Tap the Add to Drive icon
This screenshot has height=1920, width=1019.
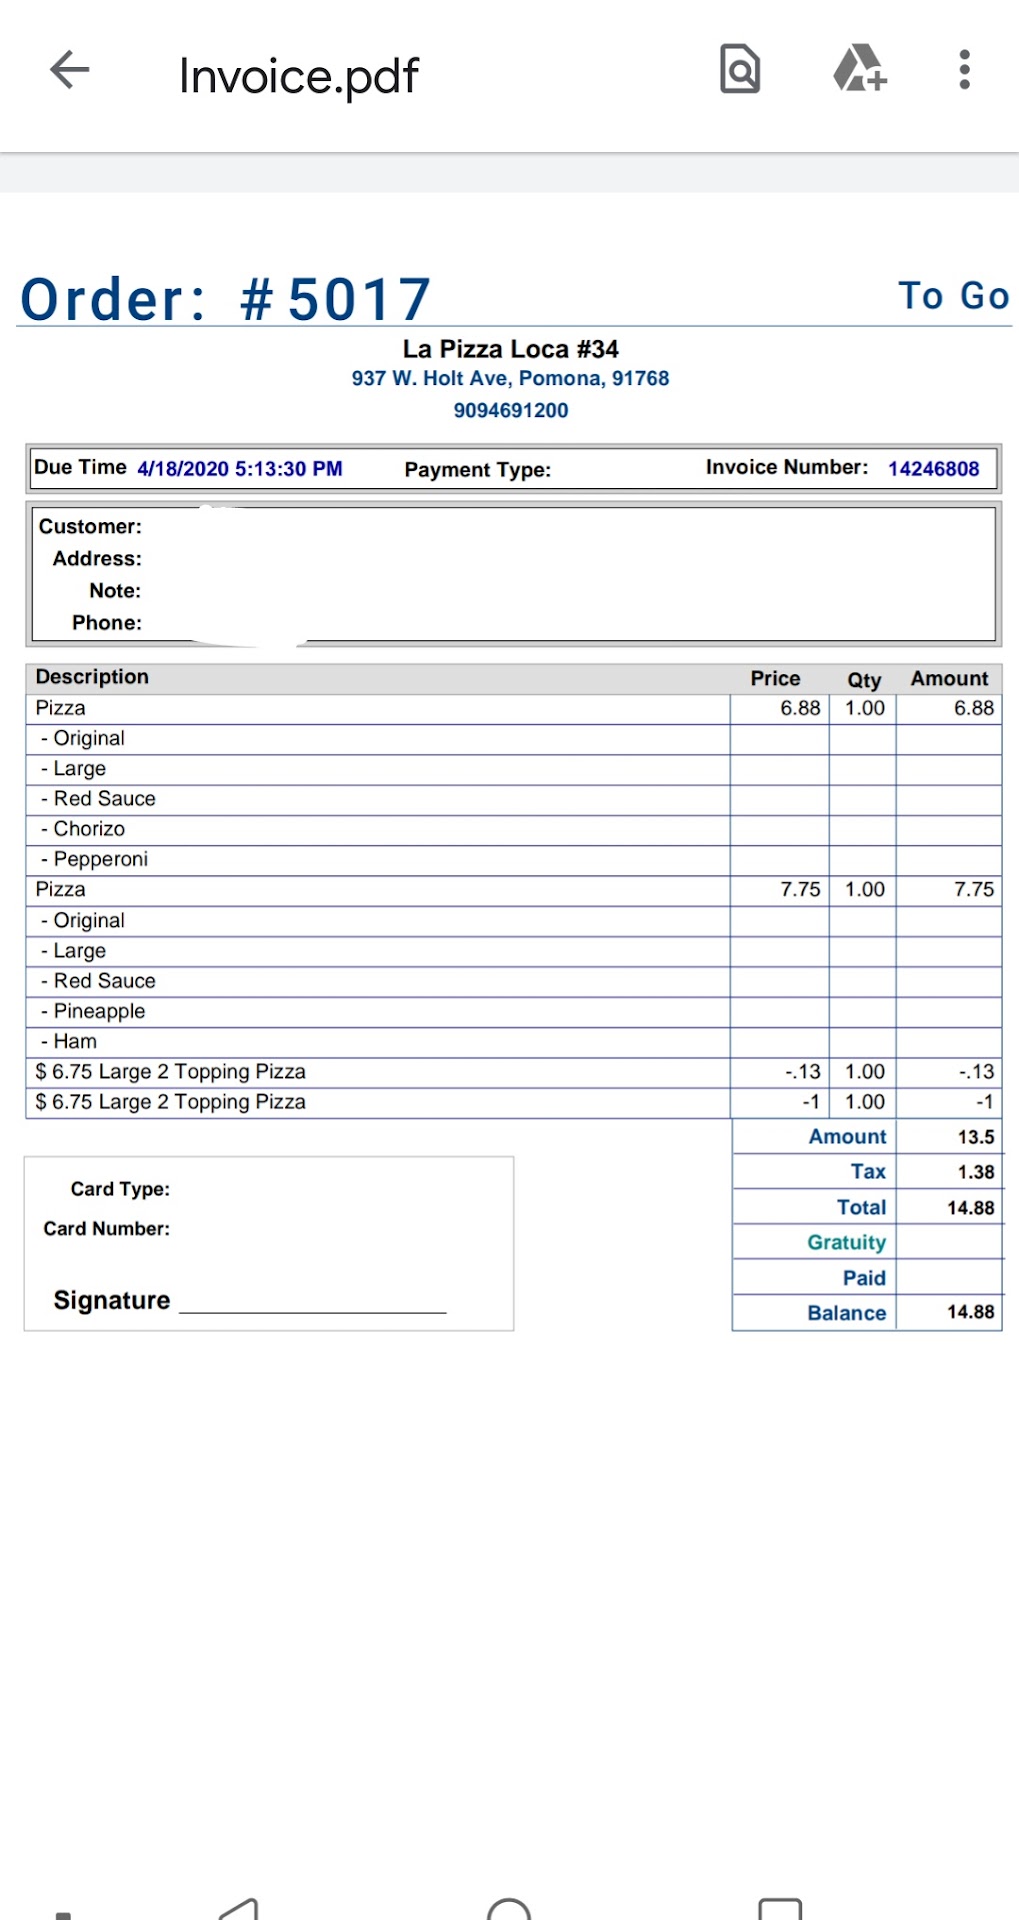coord(859,70)
